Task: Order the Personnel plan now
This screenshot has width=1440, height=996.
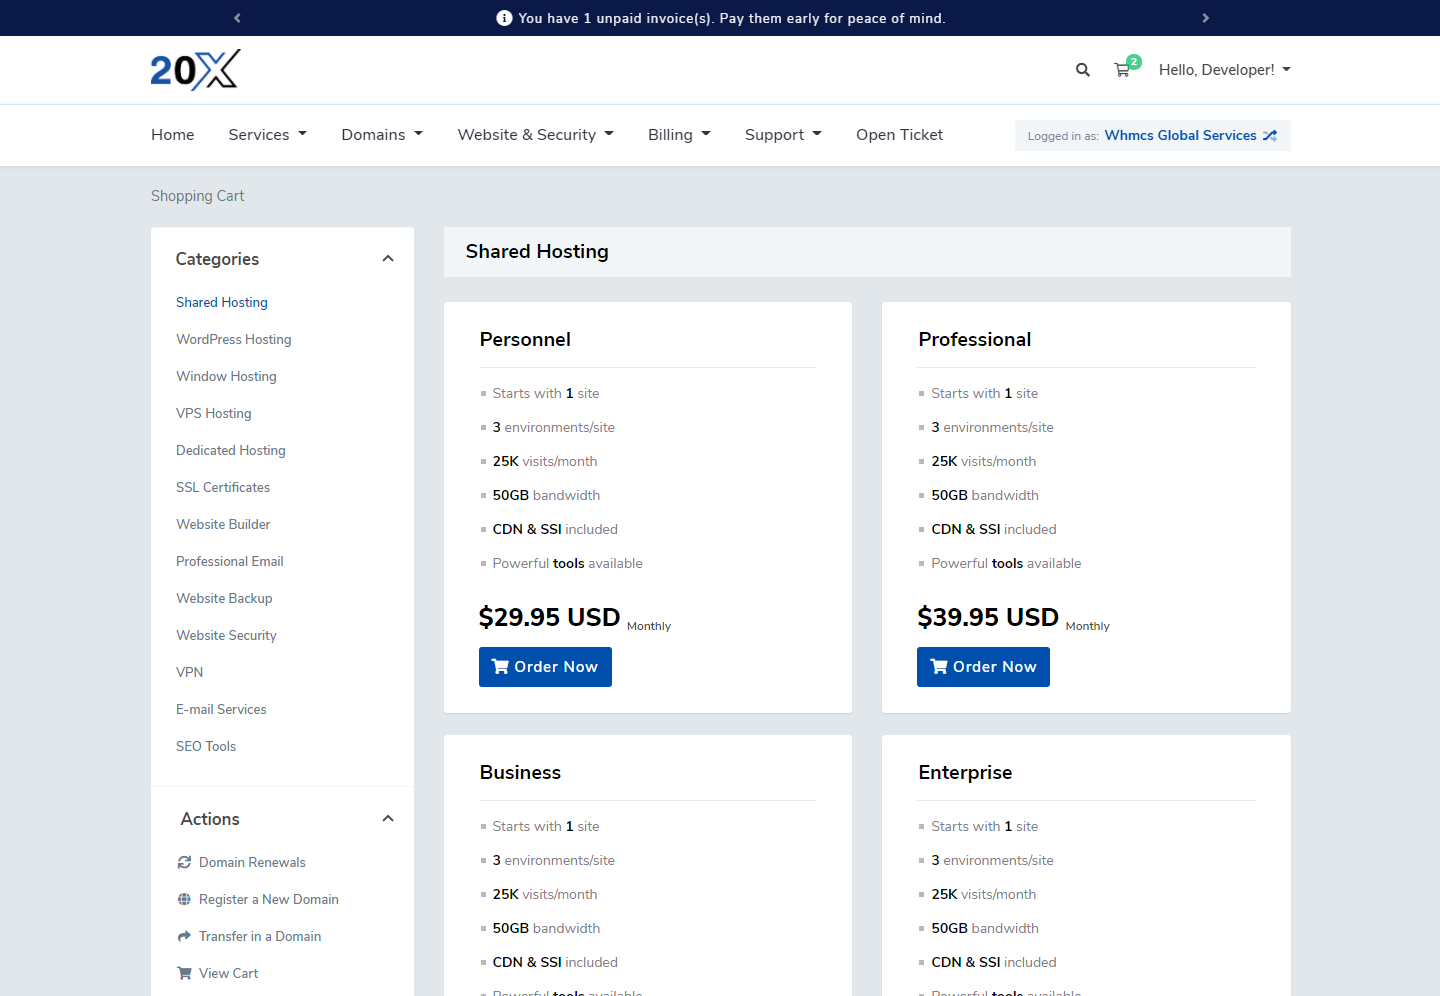Action: (545, 667)
